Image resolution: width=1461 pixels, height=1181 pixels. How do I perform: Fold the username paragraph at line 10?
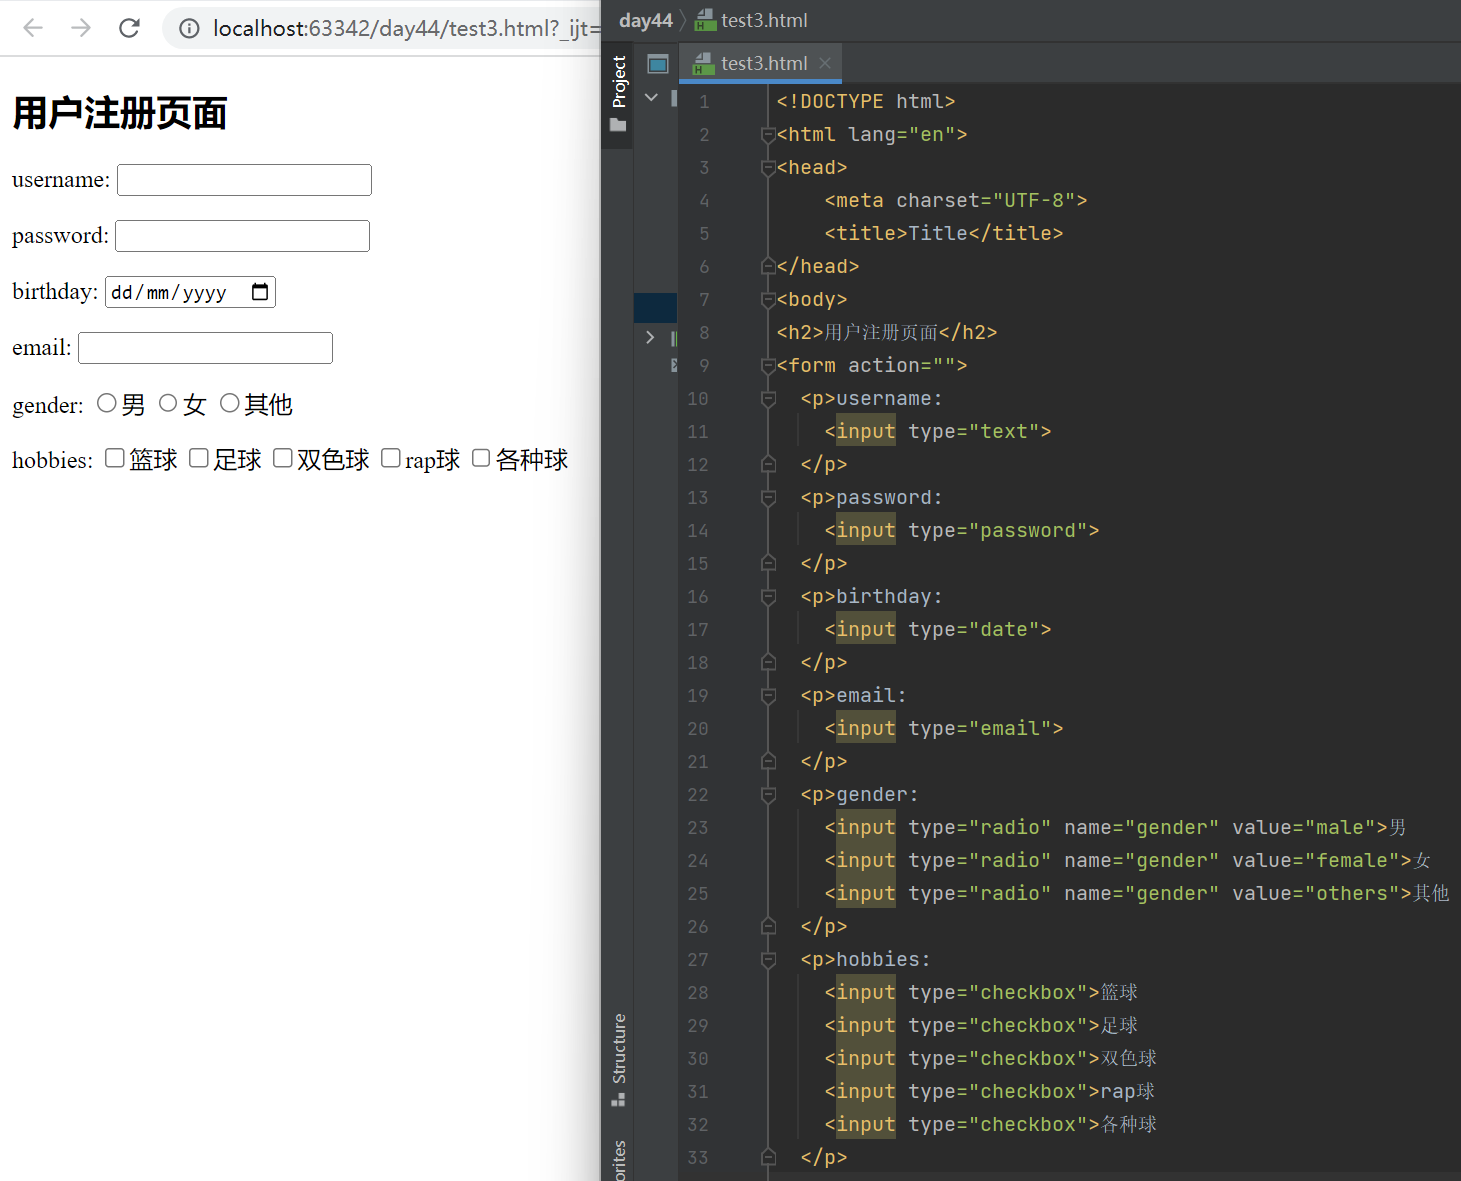768,399
